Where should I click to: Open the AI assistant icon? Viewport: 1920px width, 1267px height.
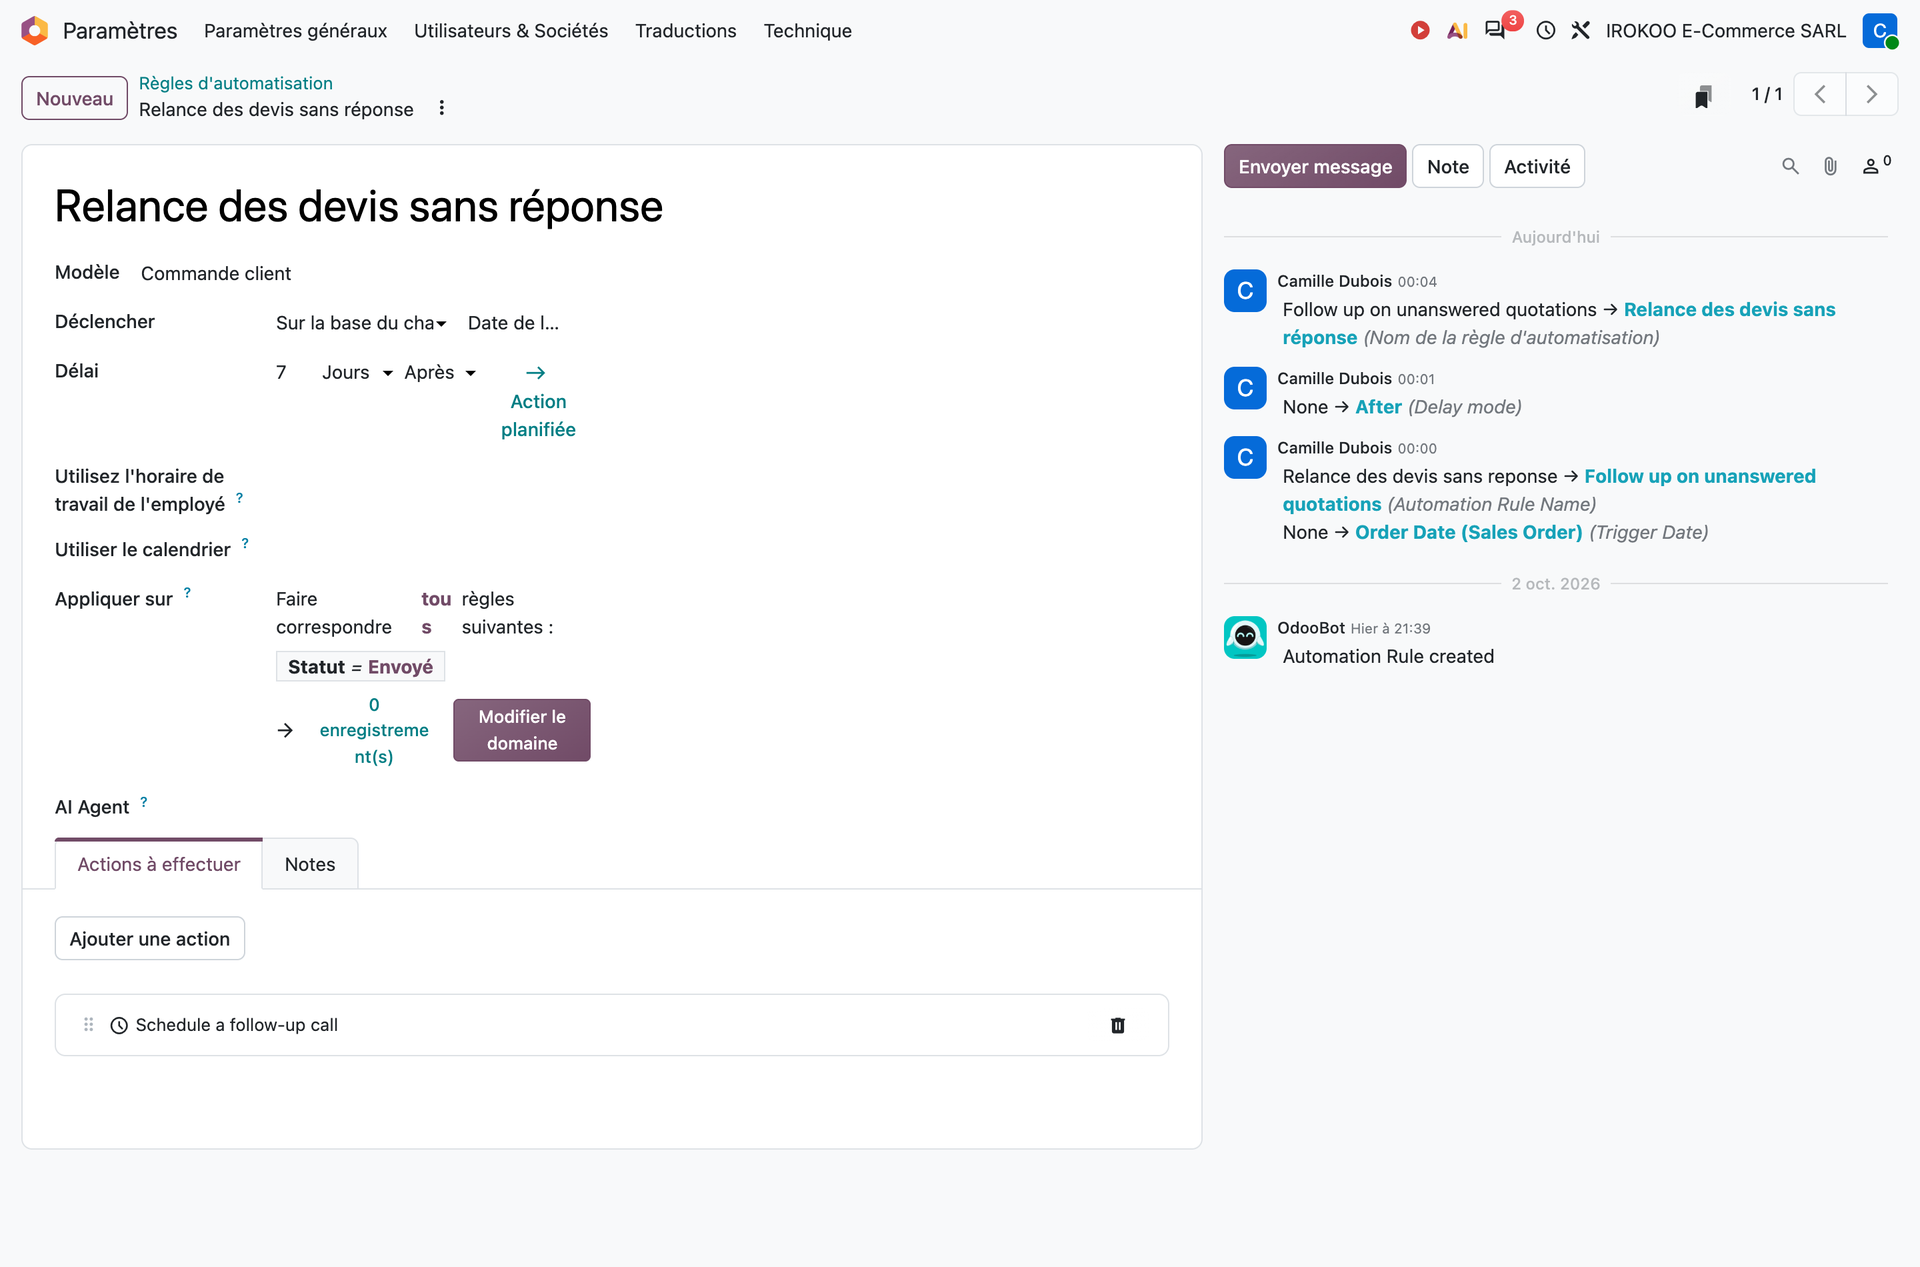1457,31
